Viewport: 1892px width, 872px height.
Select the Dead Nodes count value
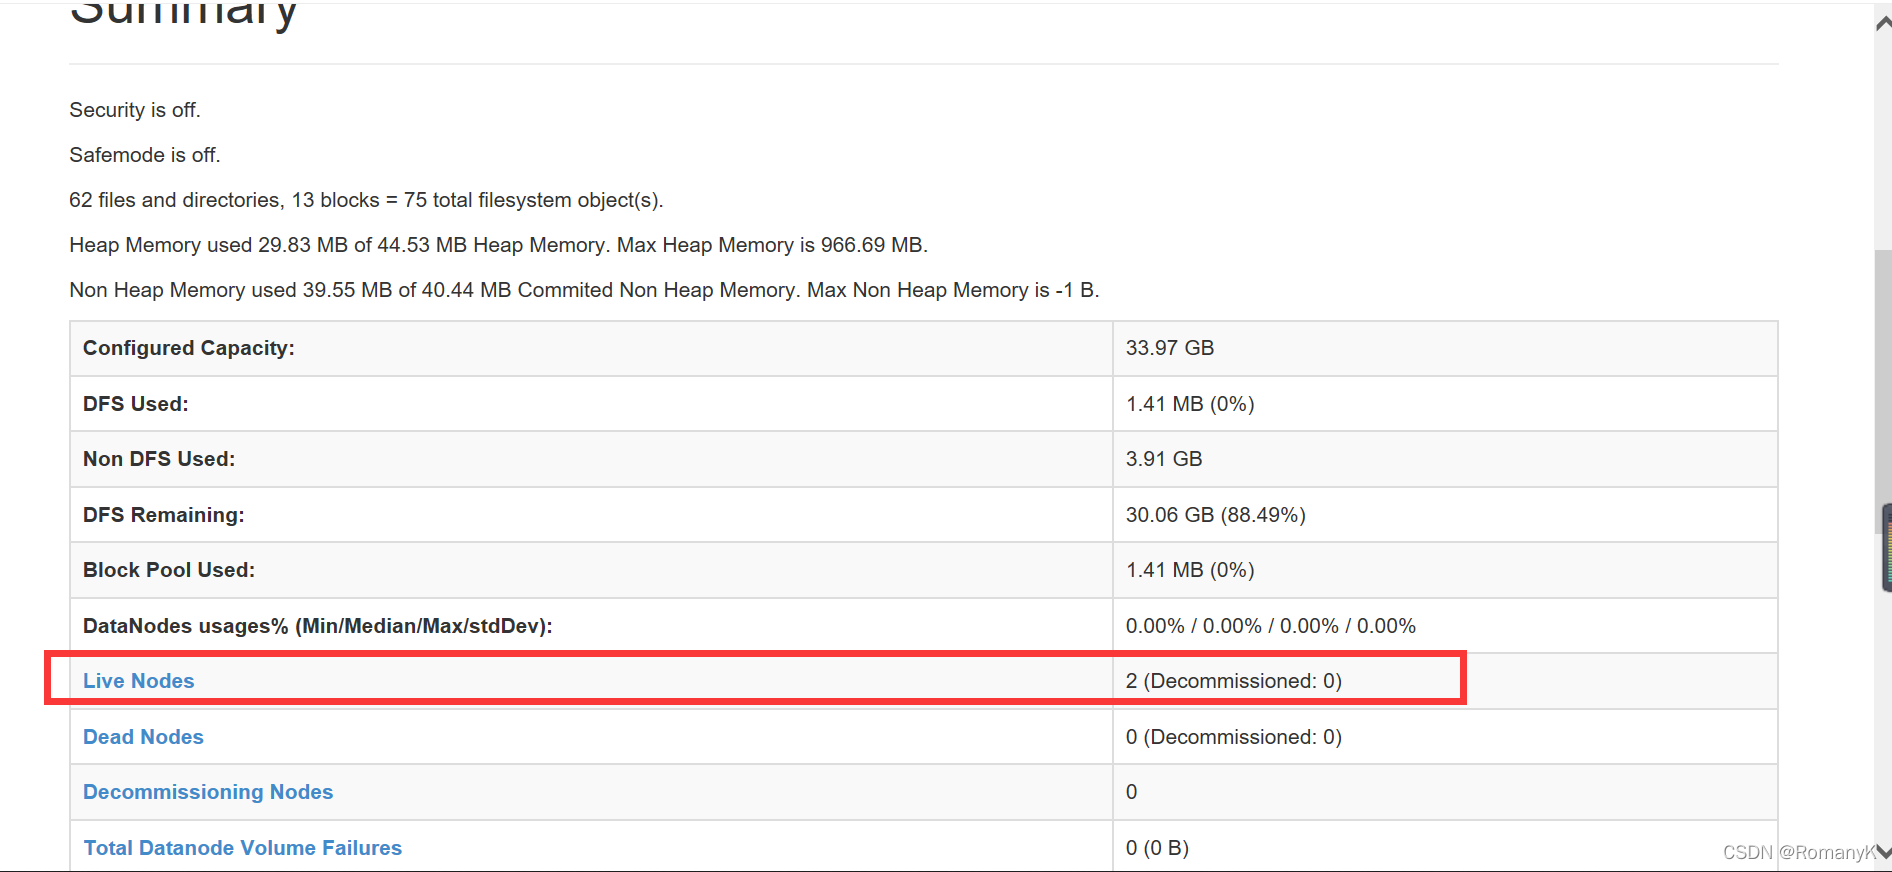pos(1234,737)
